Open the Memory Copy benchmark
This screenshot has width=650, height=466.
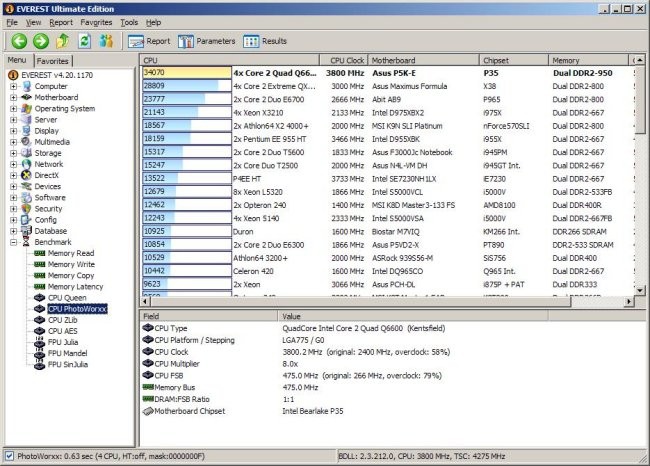pyautogui.click(x=71, y=276)
